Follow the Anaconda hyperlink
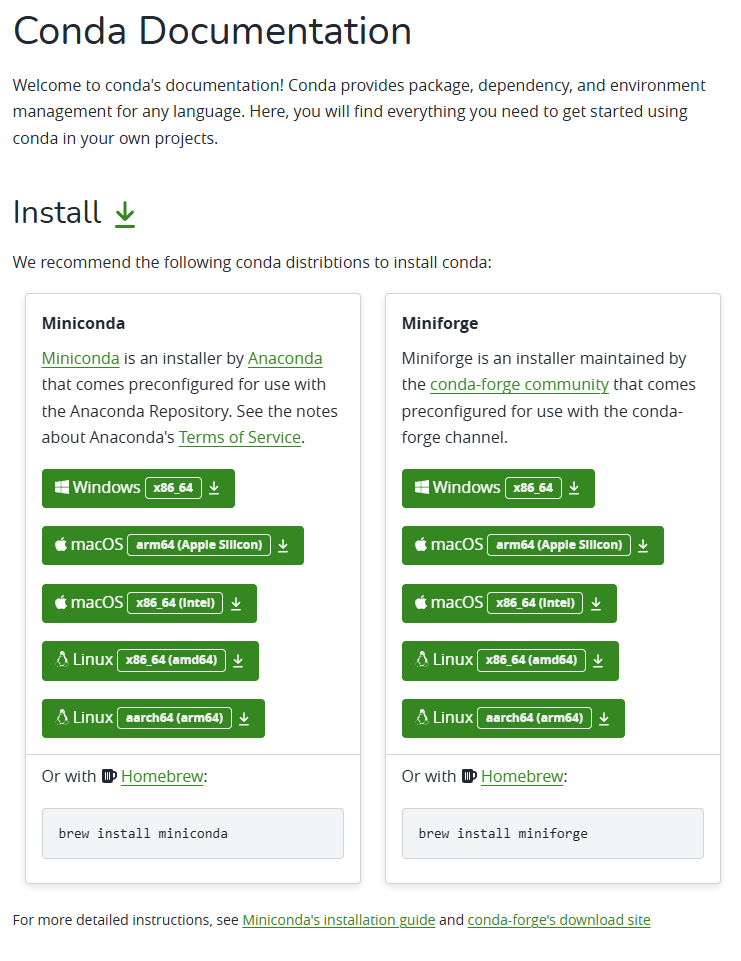This screenshot has width=741, height=961. pos(285,358)
